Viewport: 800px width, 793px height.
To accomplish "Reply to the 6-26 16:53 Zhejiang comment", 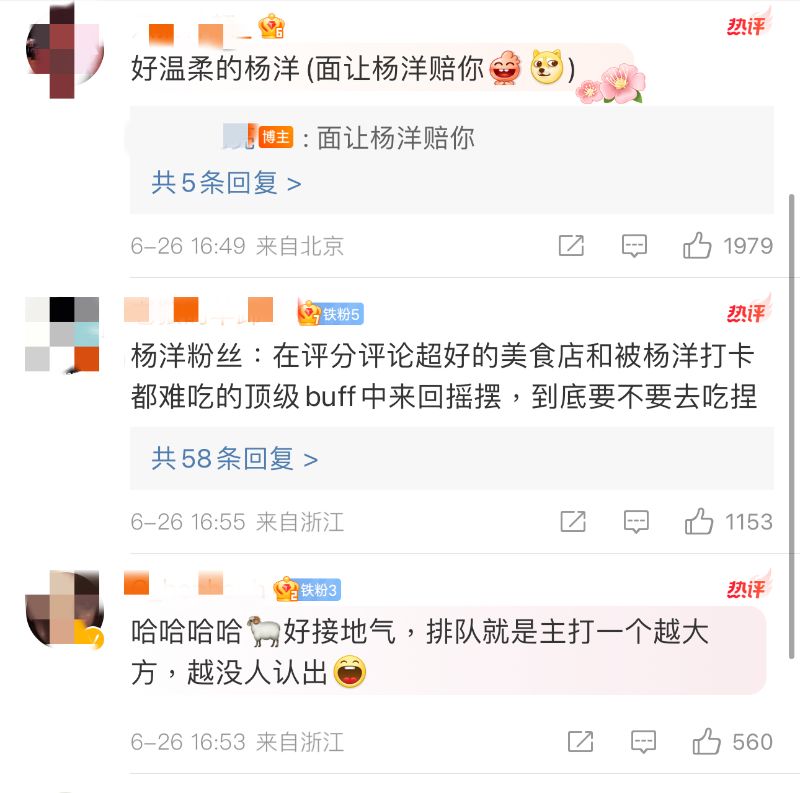I will pos(643,741).
